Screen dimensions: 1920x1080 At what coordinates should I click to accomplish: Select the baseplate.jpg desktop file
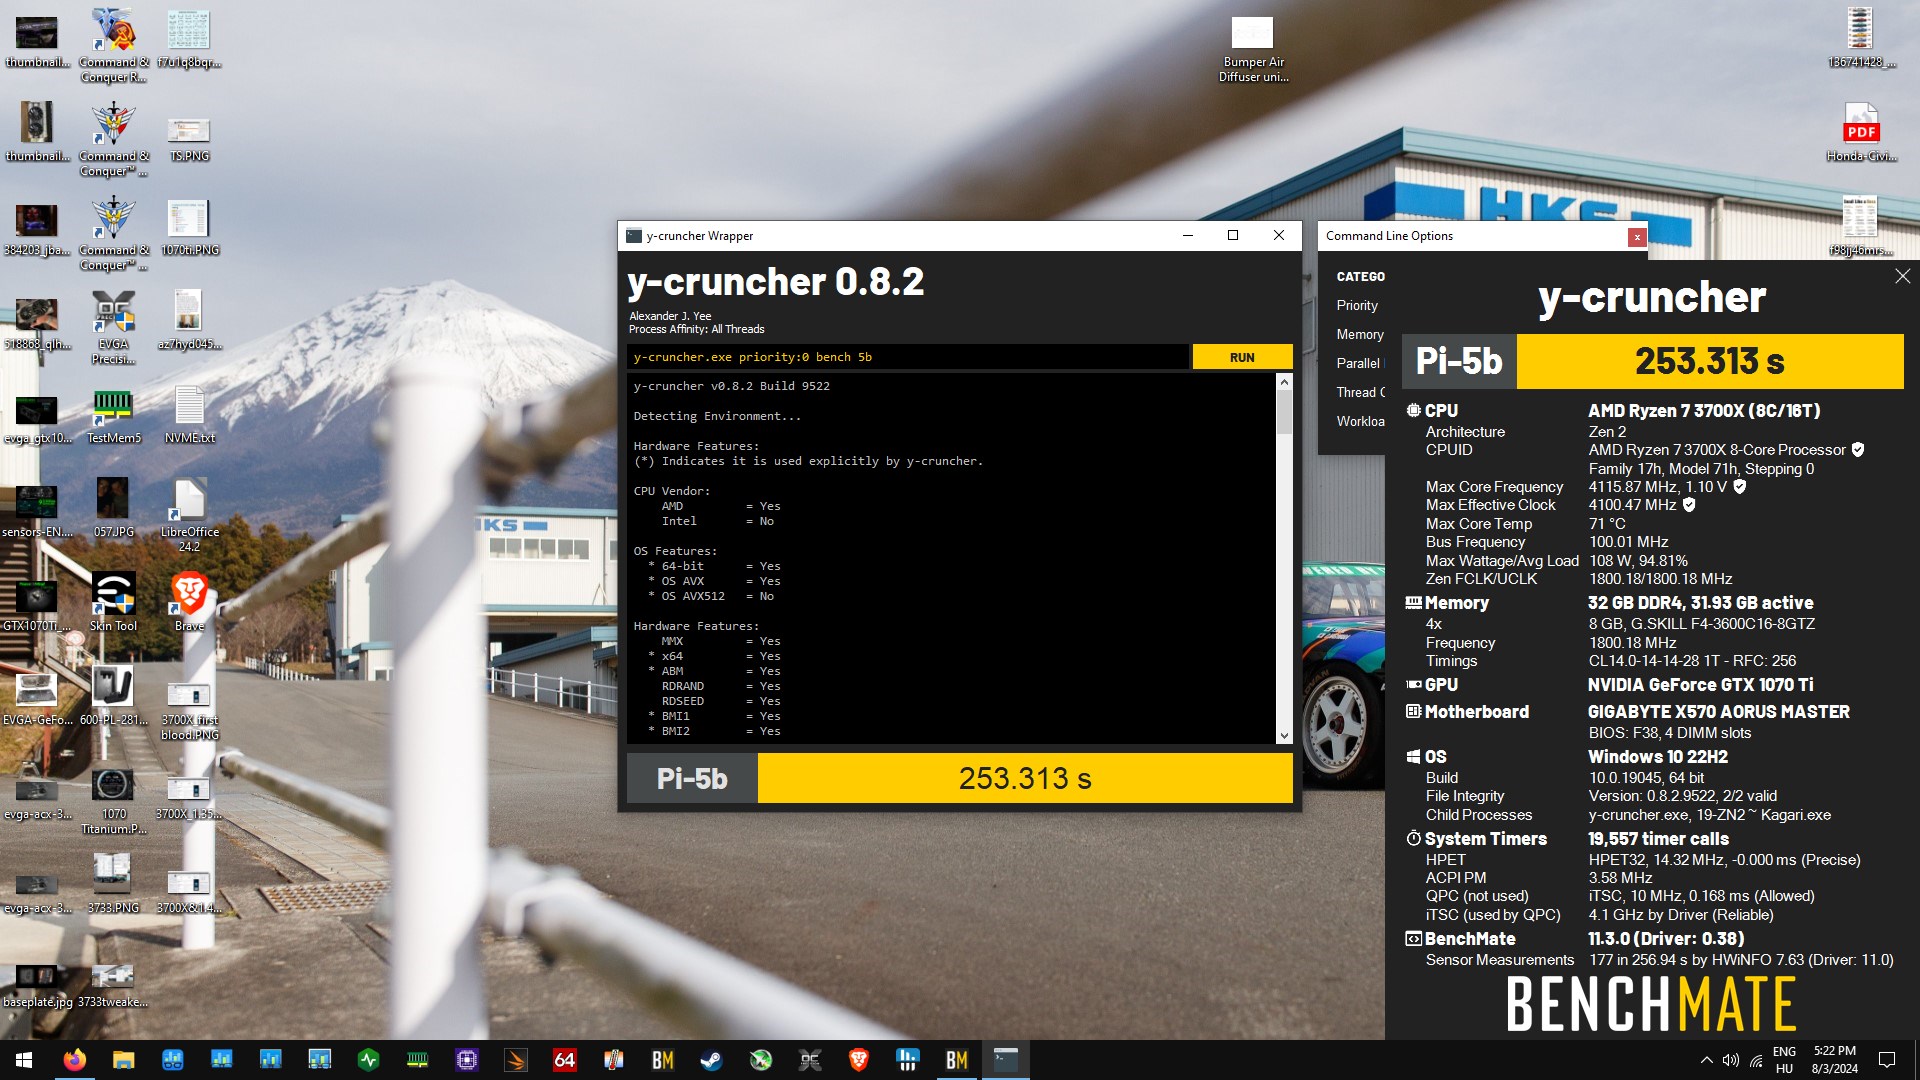[x=37, y=985]
